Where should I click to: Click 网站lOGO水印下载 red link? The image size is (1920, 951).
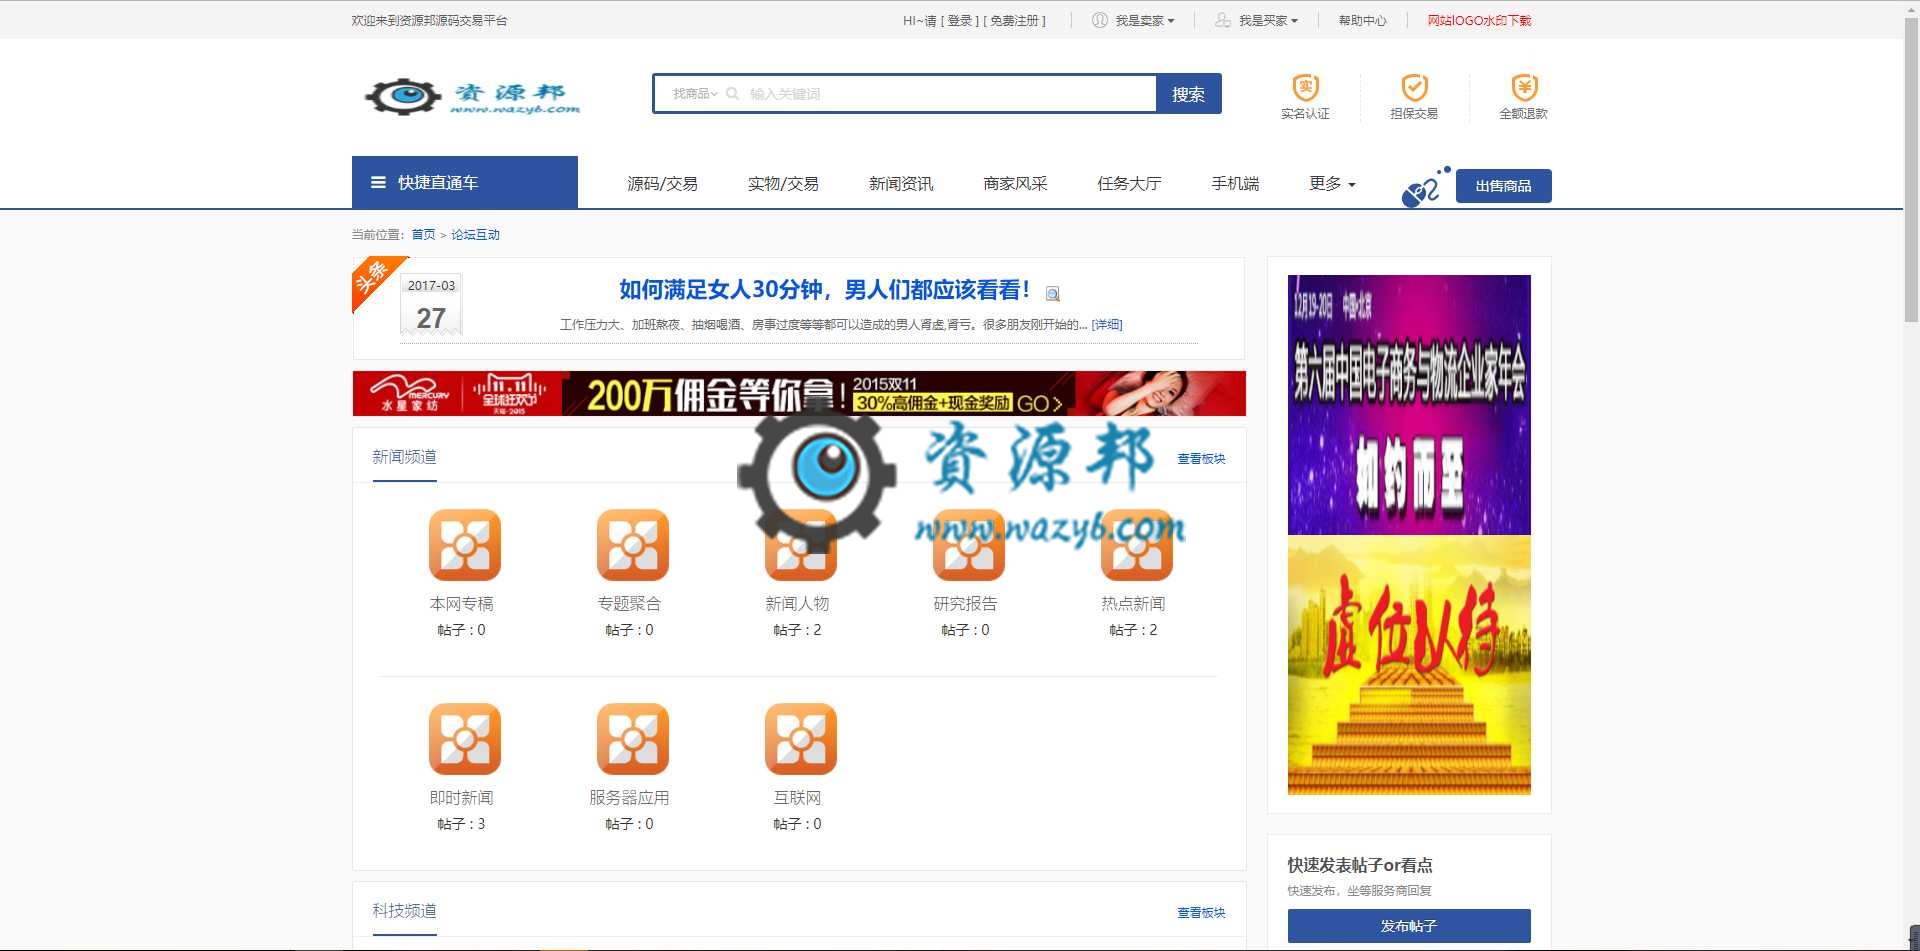point(1479,20)
